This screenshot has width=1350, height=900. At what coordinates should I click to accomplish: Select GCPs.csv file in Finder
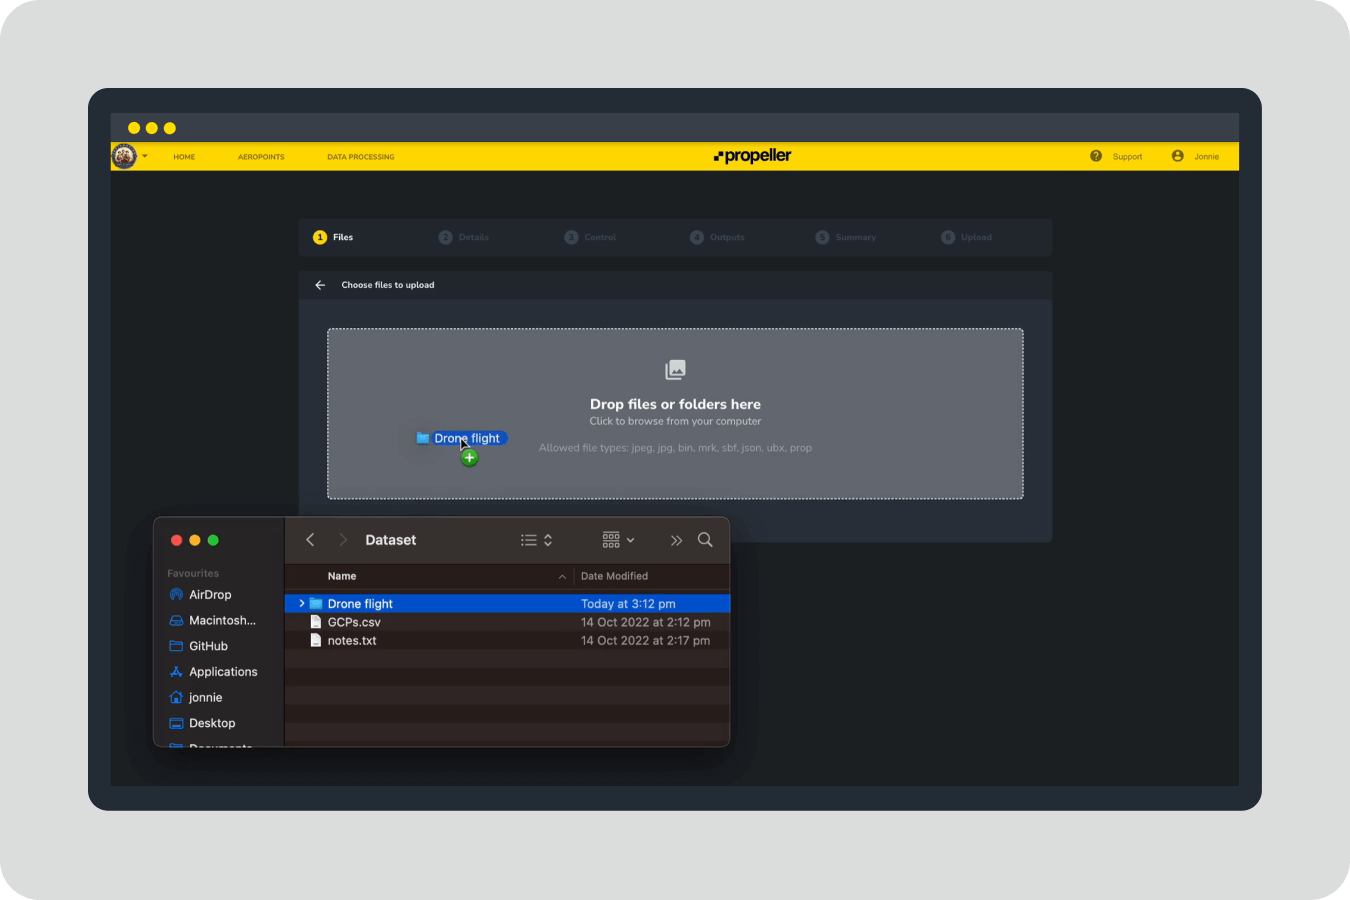pyautogui.click(x=354, y=622)
